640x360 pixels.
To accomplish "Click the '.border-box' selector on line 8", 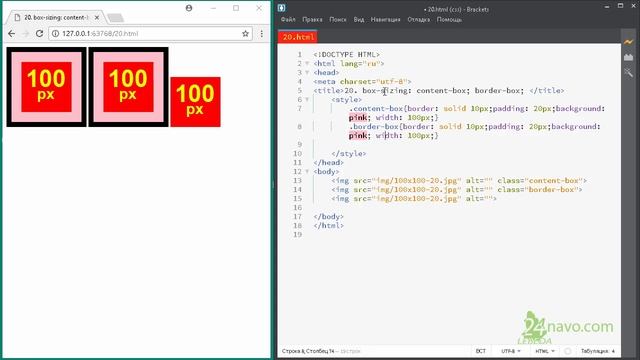I will coord(373,127).
